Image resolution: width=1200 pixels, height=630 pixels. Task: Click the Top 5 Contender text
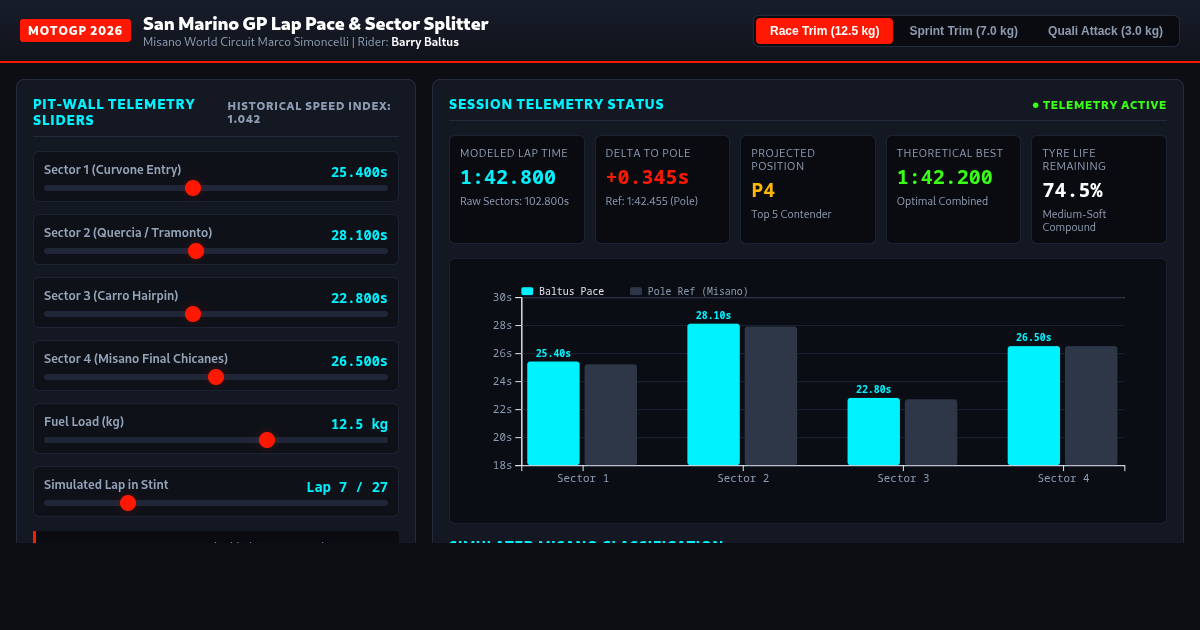(x=791, y=214)
